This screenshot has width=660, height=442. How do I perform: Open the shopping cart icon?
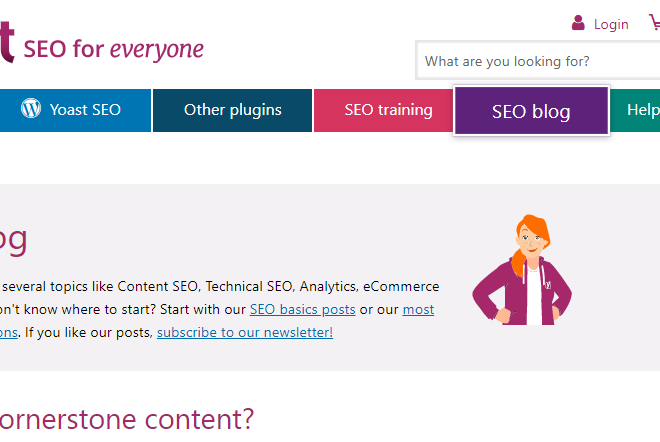click(654, 22)
